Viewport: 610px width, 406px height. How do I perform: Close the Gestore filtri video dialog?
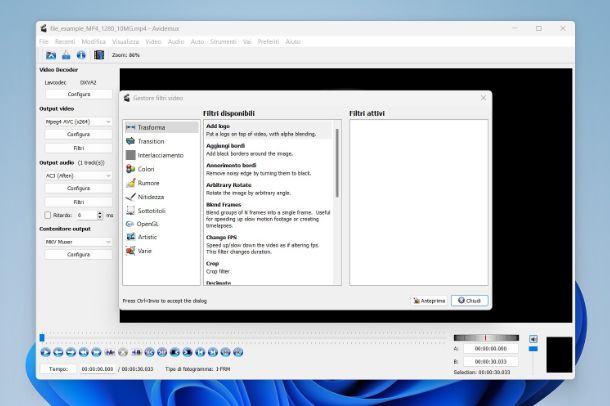click(483, 98)
